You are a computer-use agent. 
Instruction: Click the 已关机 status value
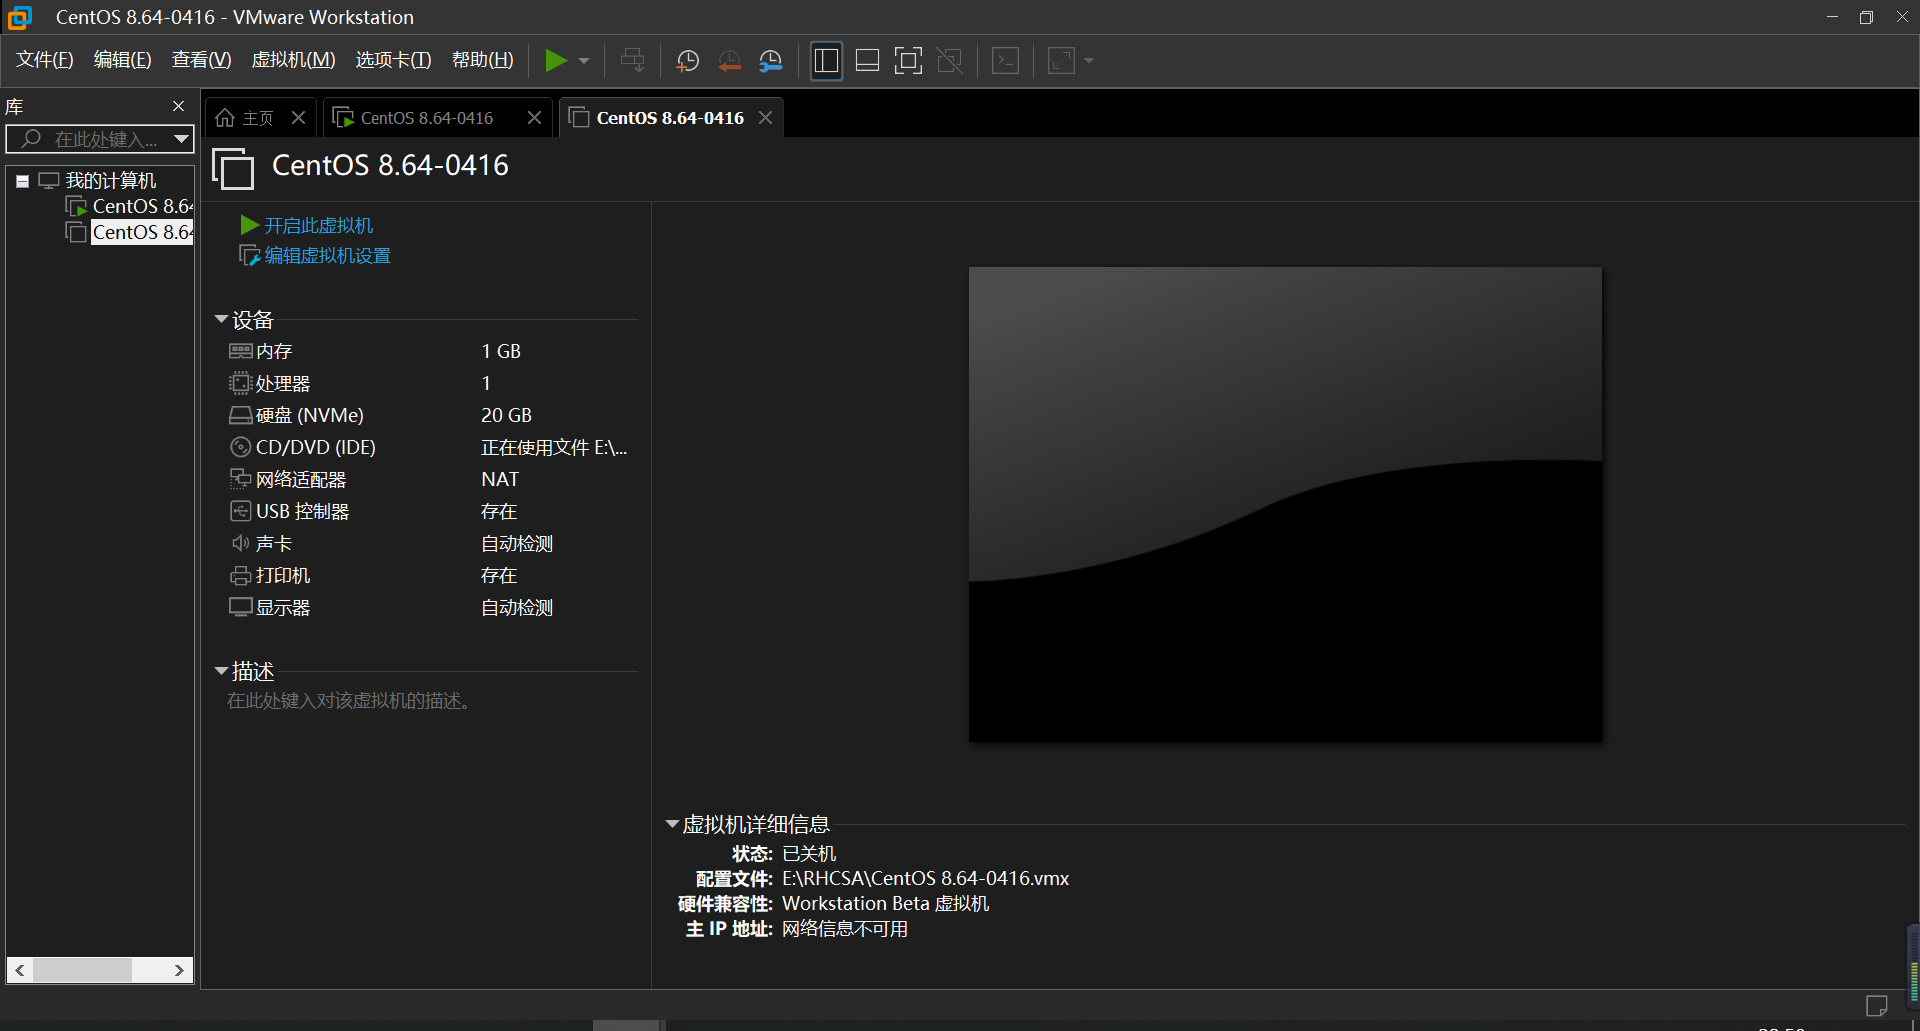coord(809,853)
